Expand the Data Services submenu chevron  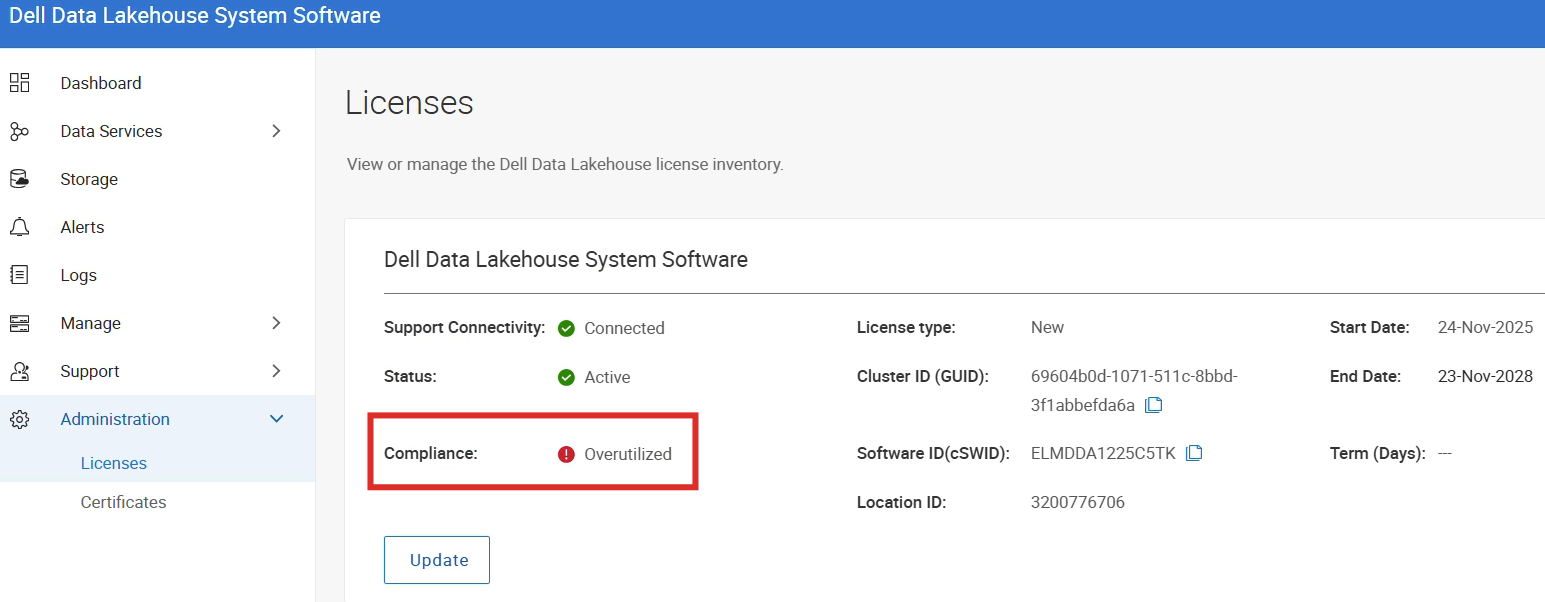click(x=277, y=131)
